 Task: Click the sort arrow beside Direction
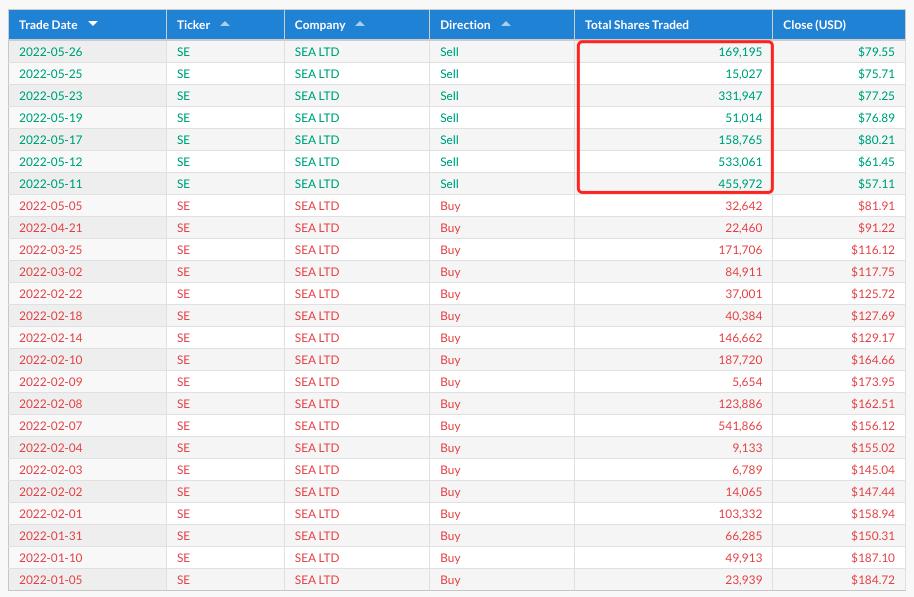click(505, 24)
